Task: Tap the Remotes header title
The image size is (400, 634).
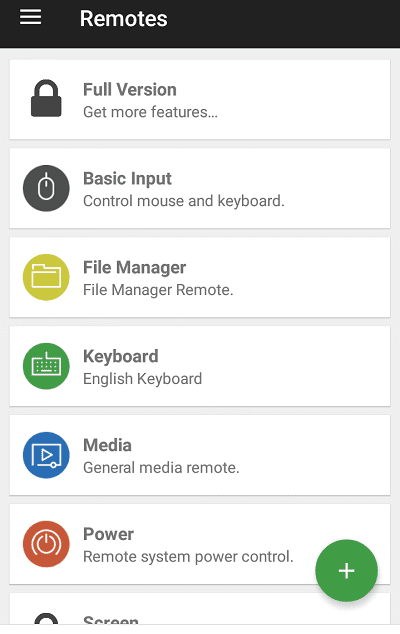Action: 123,19
